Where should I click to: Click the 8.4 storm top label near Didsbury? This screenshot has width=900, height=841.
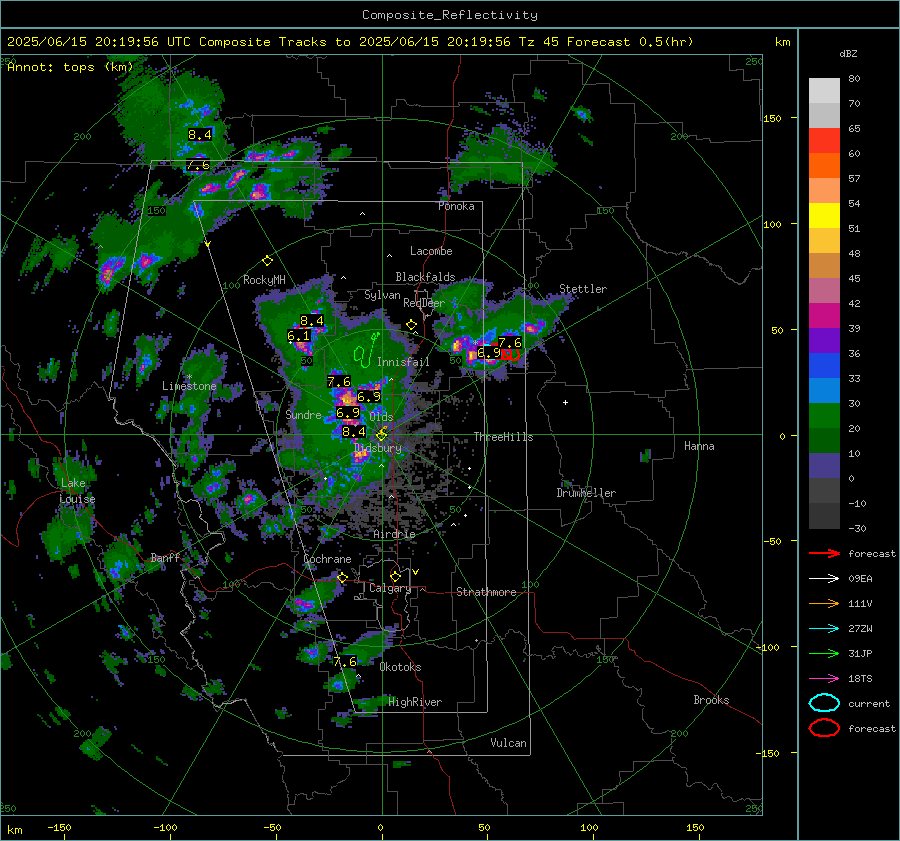pos(354,432)
